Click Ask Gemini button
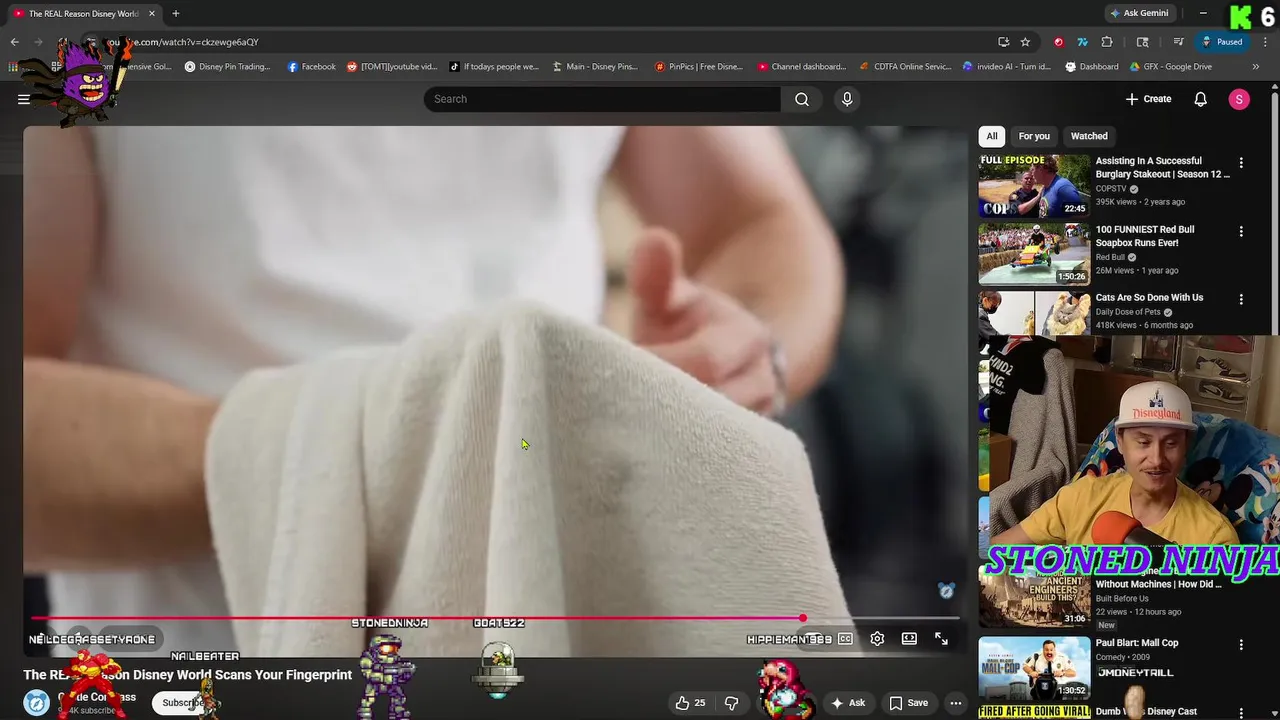 1138,13
